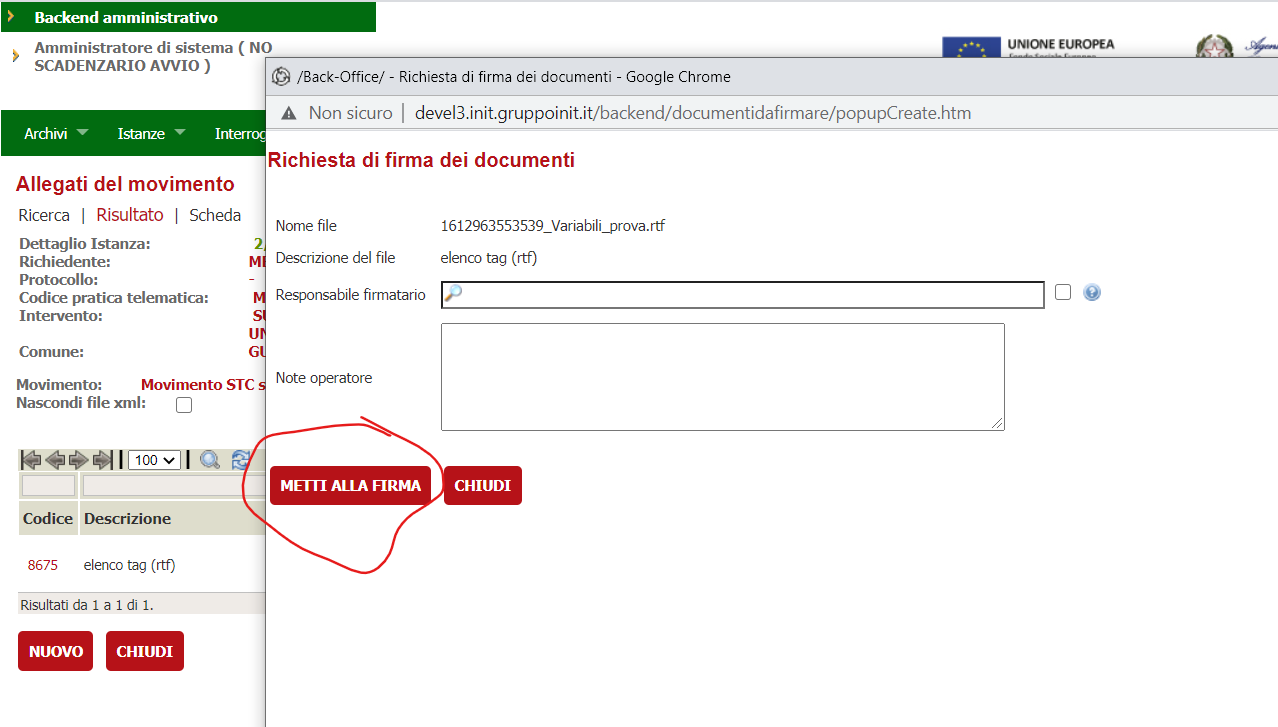Open document 8675 from the results list
The height and width of the screenshot is (727, 1278).
[42, 565]
